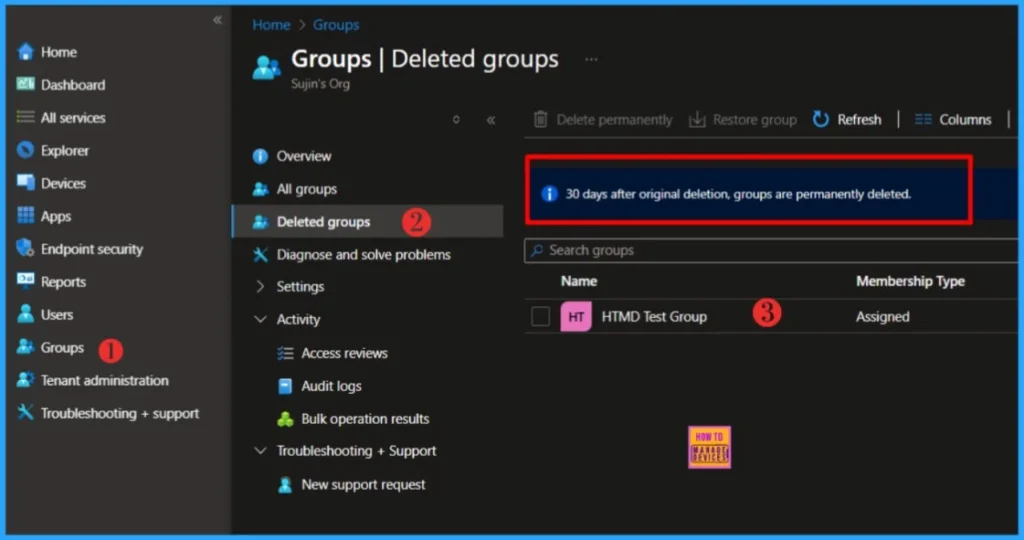Click the Diagnose and solve problems wrench icon
This screenshot has height=540, width=1024.
pyautogui.click(x=260, y=254)
